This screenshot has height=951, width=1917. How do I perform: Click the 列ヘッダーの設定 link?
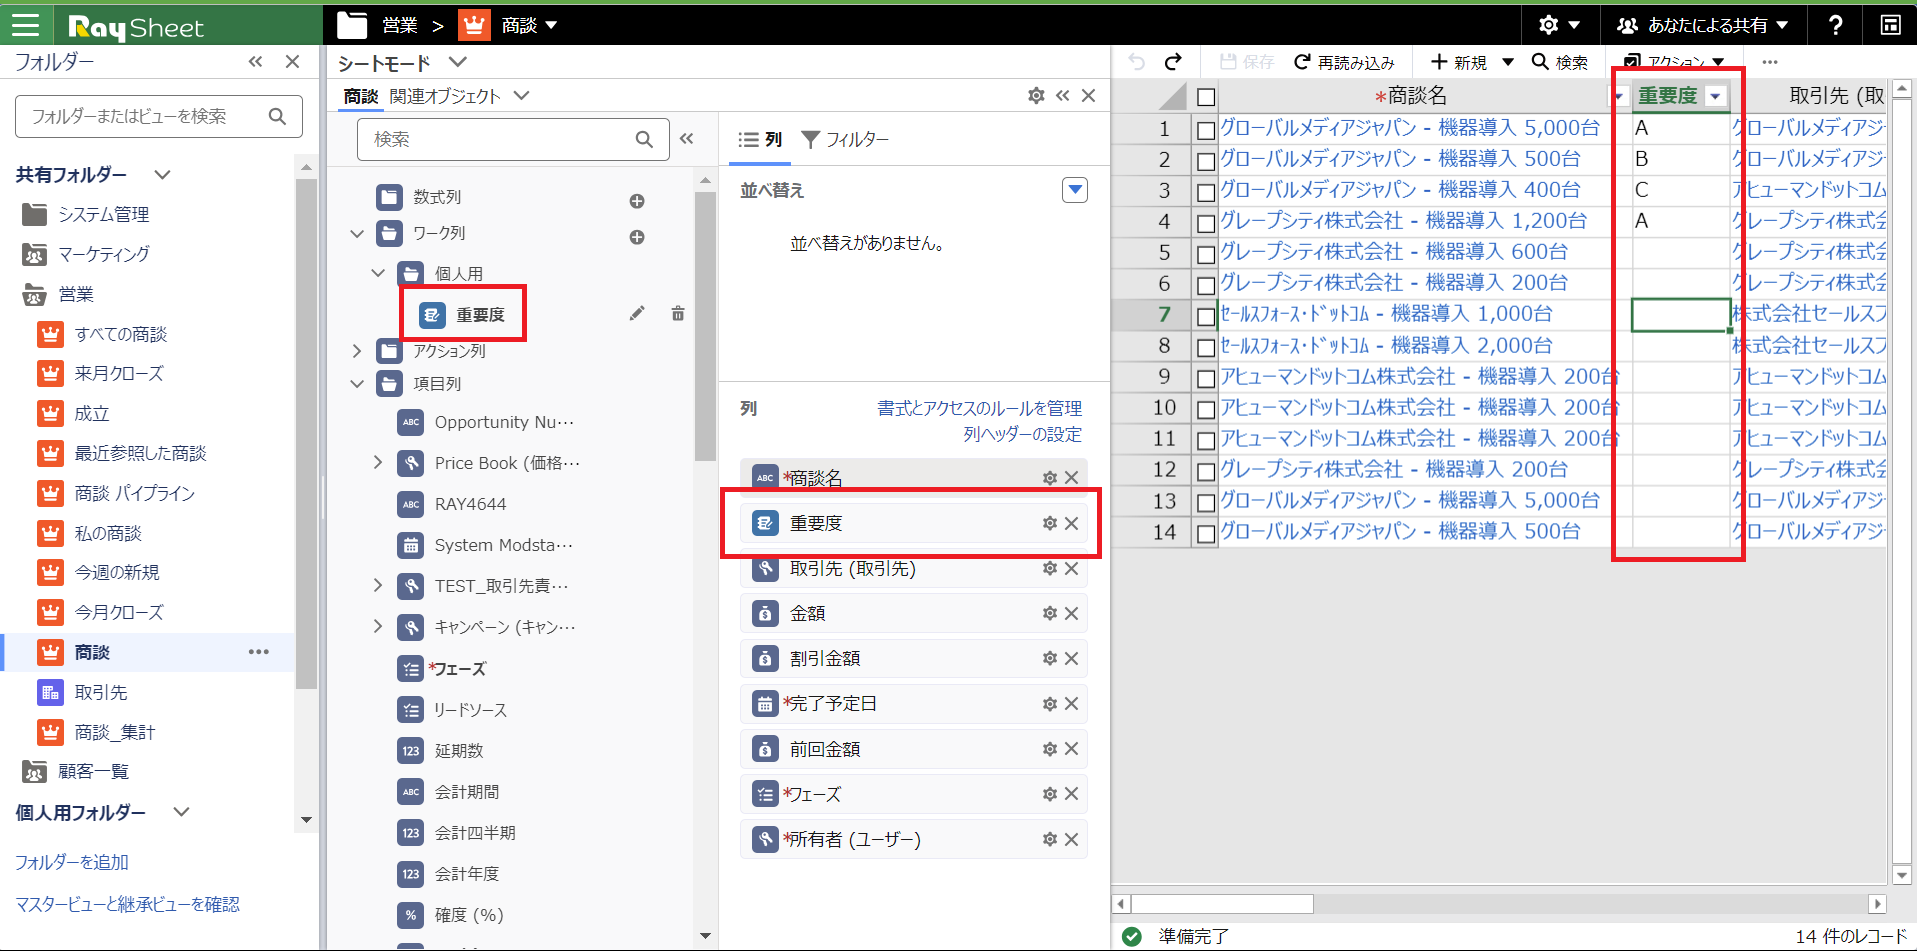click(x=1022, y=434)
